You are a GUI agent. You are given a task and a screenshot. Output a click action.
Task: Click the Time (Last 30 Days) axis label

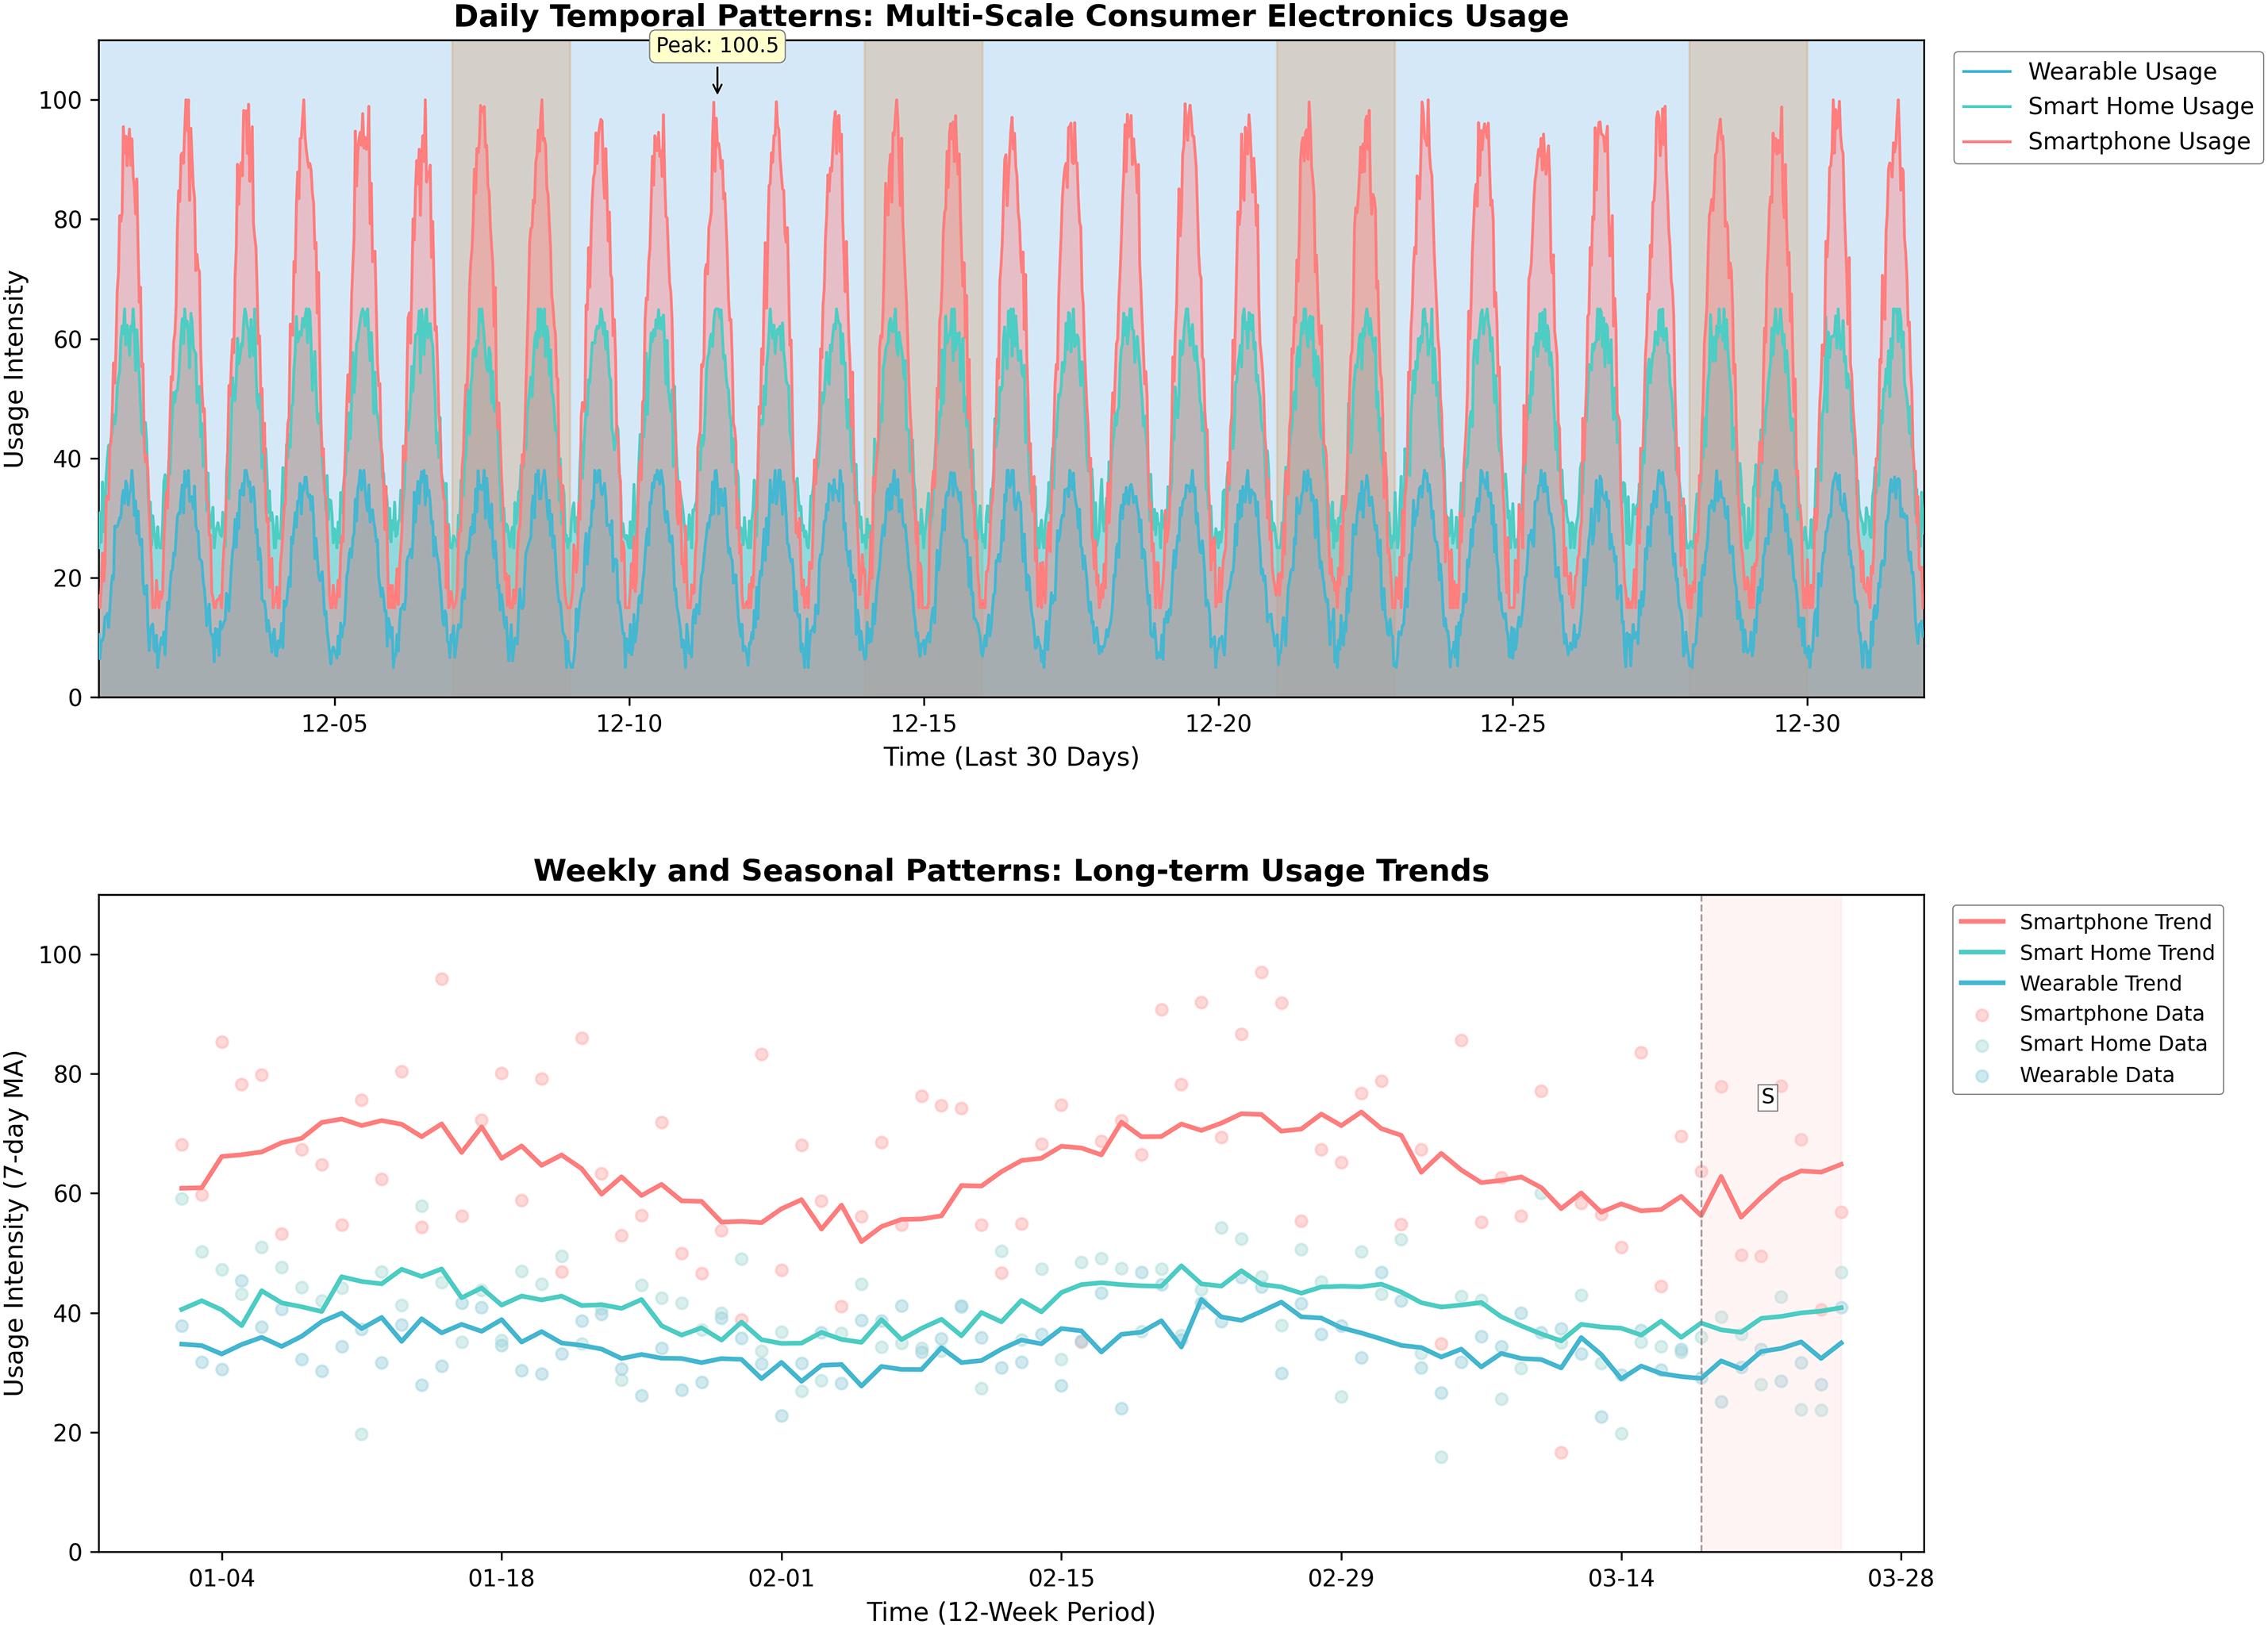(x=1010, y=758)
